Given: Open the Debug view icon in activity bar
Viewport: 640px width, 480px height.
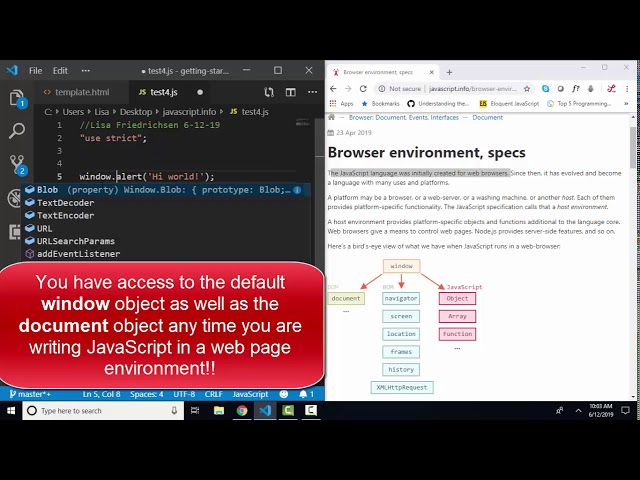Looking at the screenshot, I should 14,199.
